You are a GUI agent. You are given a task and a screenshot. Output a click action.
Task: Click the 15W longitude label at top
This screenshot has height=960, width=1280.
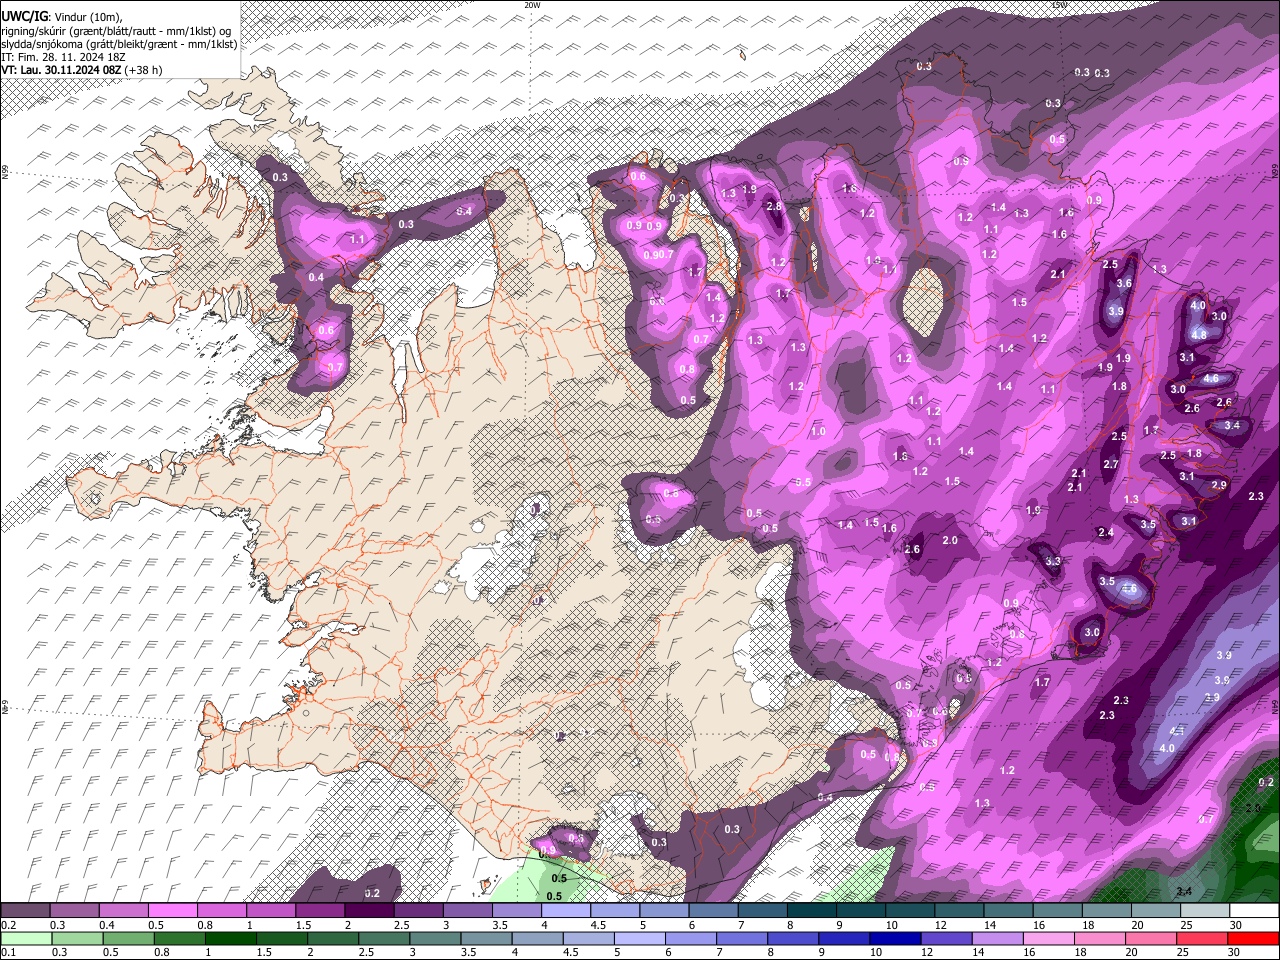[1059, 5]
